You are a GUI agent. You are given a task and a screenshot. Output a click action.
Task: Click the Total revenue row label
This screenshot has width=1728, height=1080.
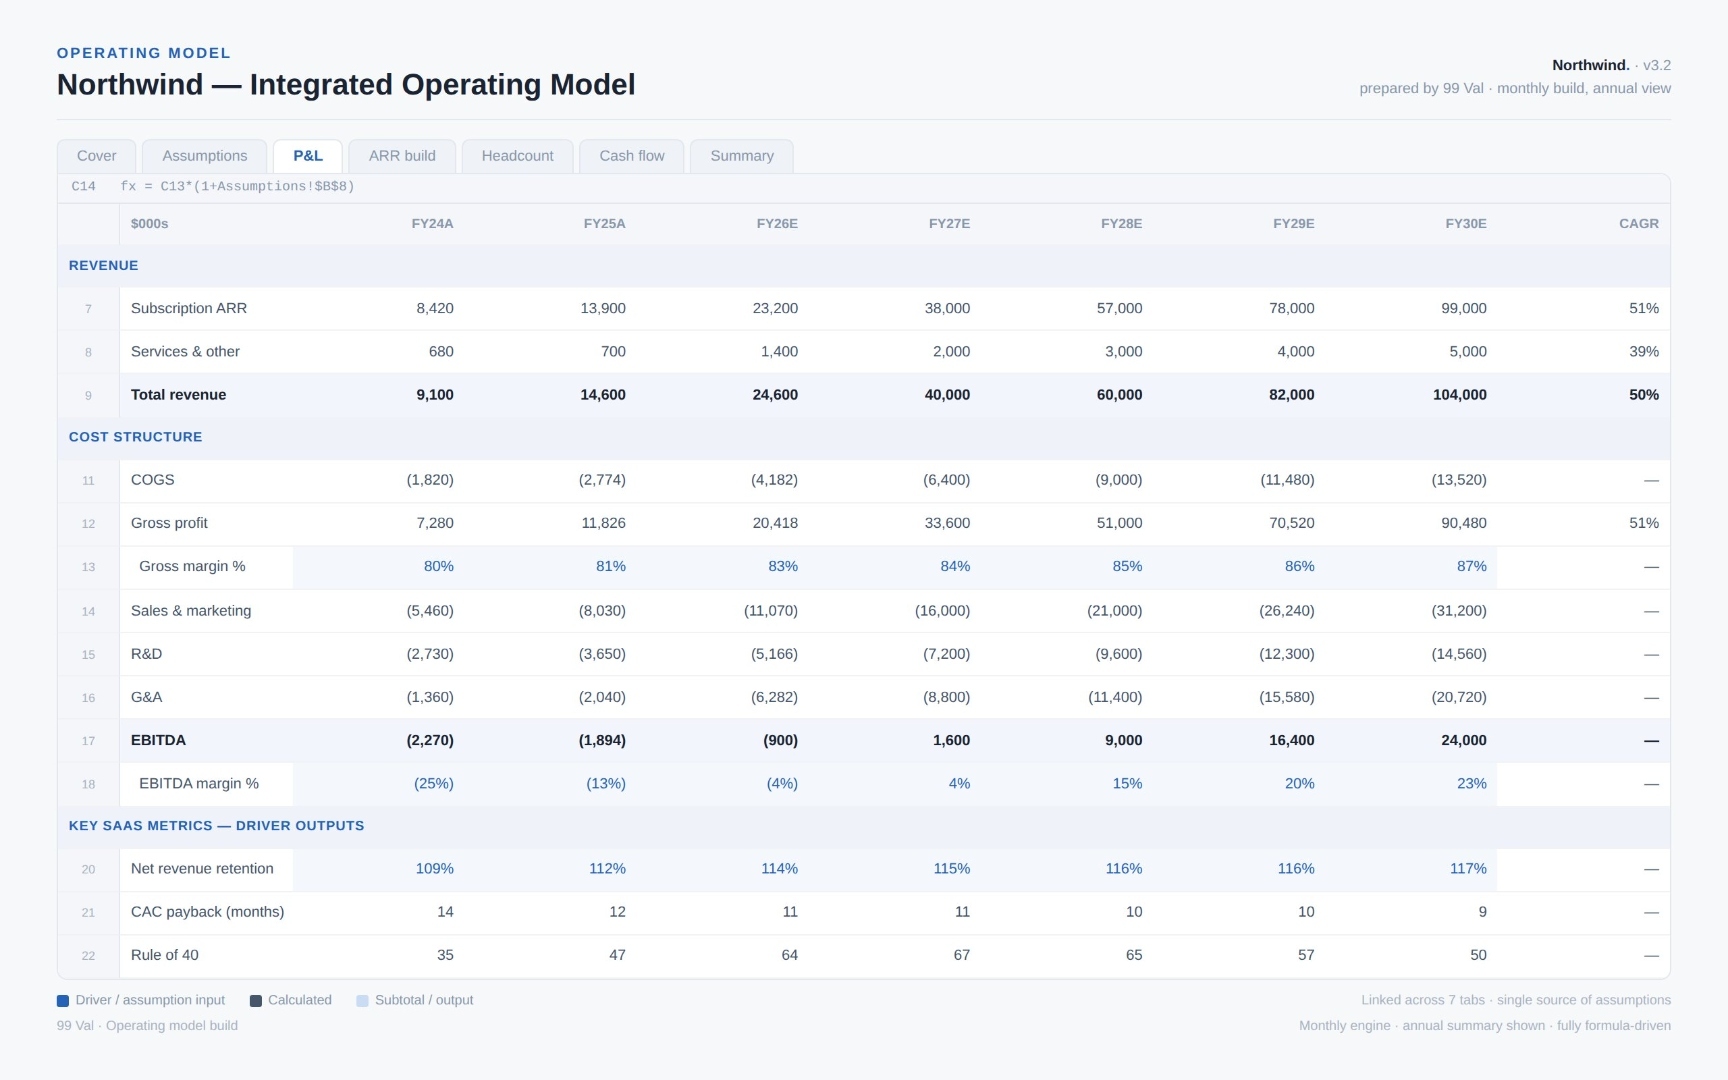tap(178, 394)
